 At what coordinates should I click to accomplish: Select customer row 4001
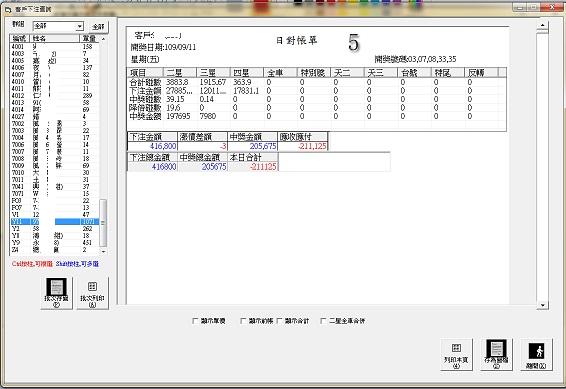tap(54, 47)
